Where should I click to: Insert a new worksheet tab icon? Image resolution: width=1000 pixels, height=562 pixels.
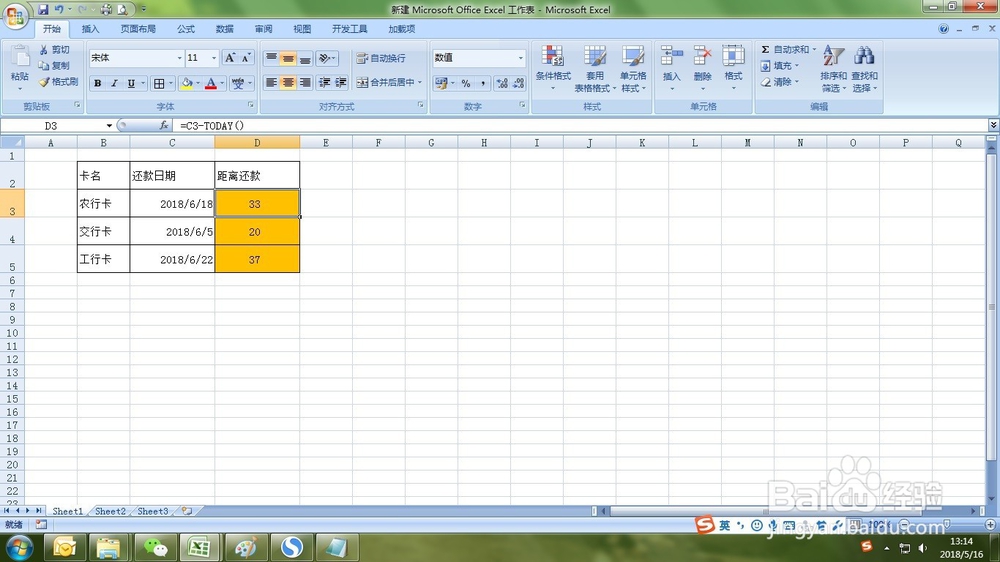pos(187,511)
